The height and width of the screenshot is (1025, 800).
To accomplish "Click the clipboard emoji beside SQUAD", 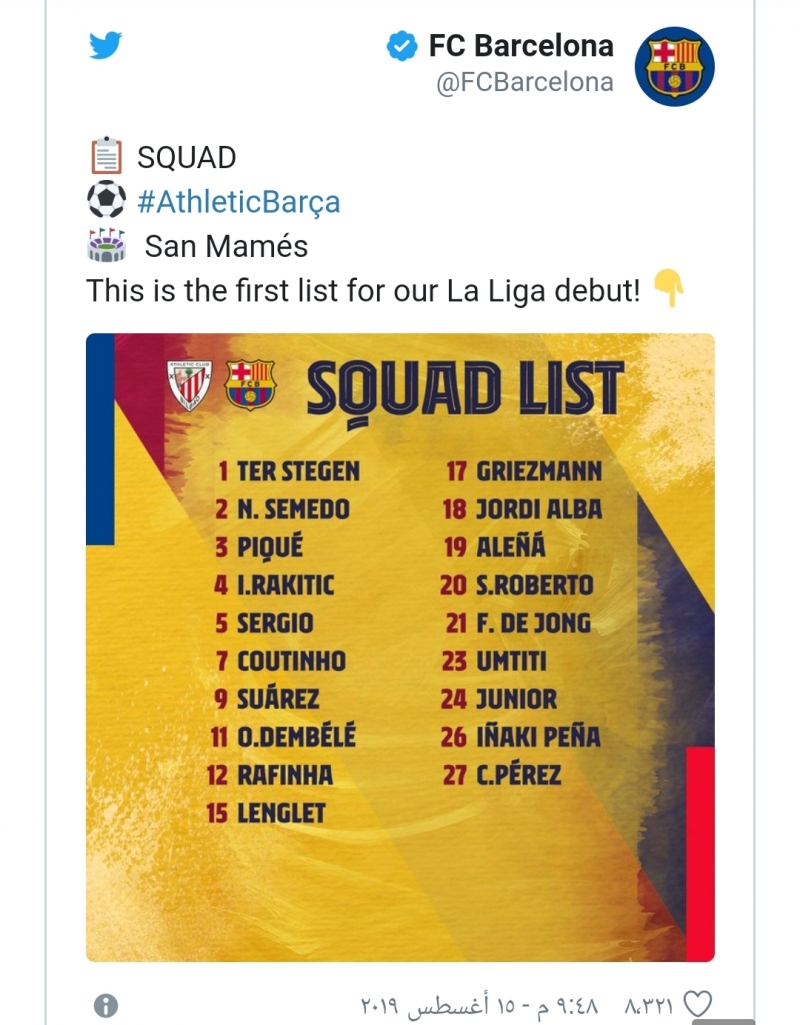I will [106, 157].
